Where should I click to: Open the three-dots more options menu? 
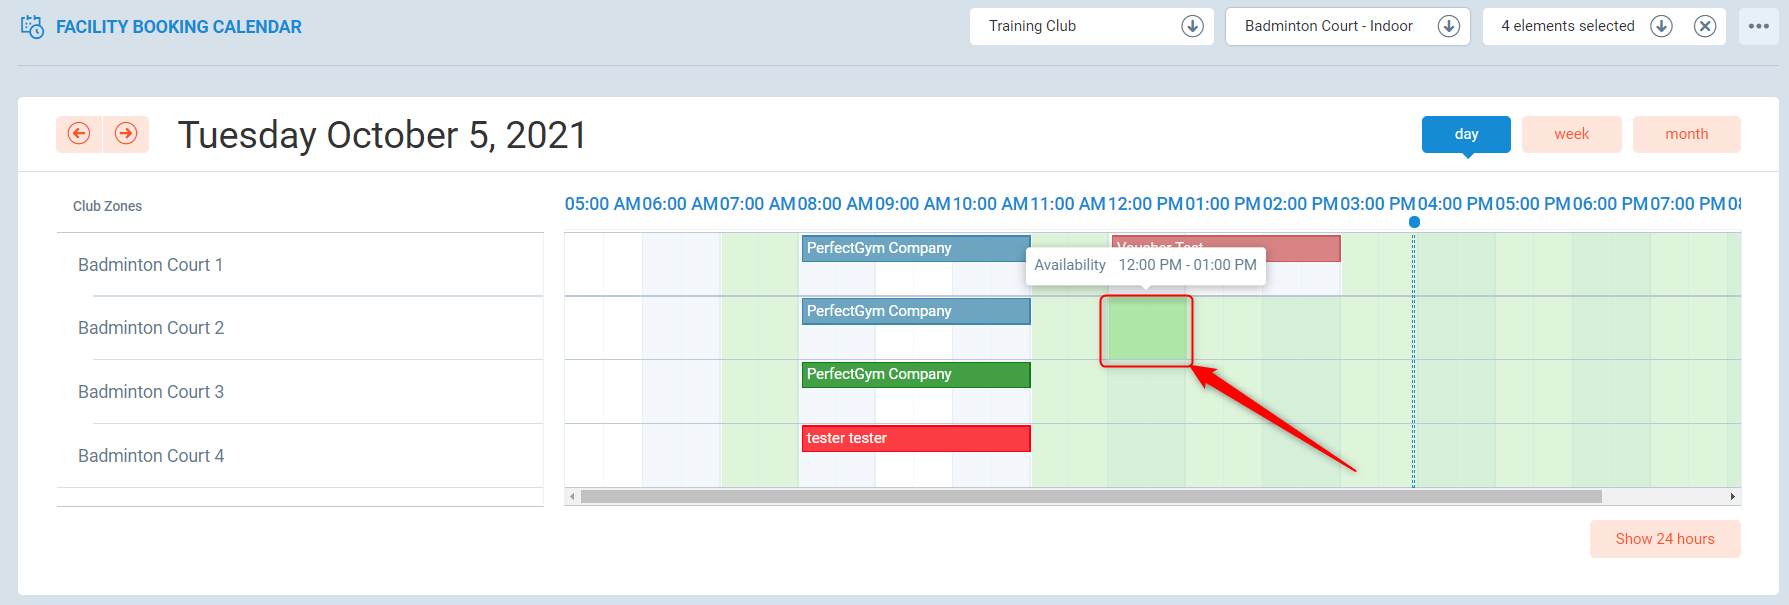pos(1759,26)
